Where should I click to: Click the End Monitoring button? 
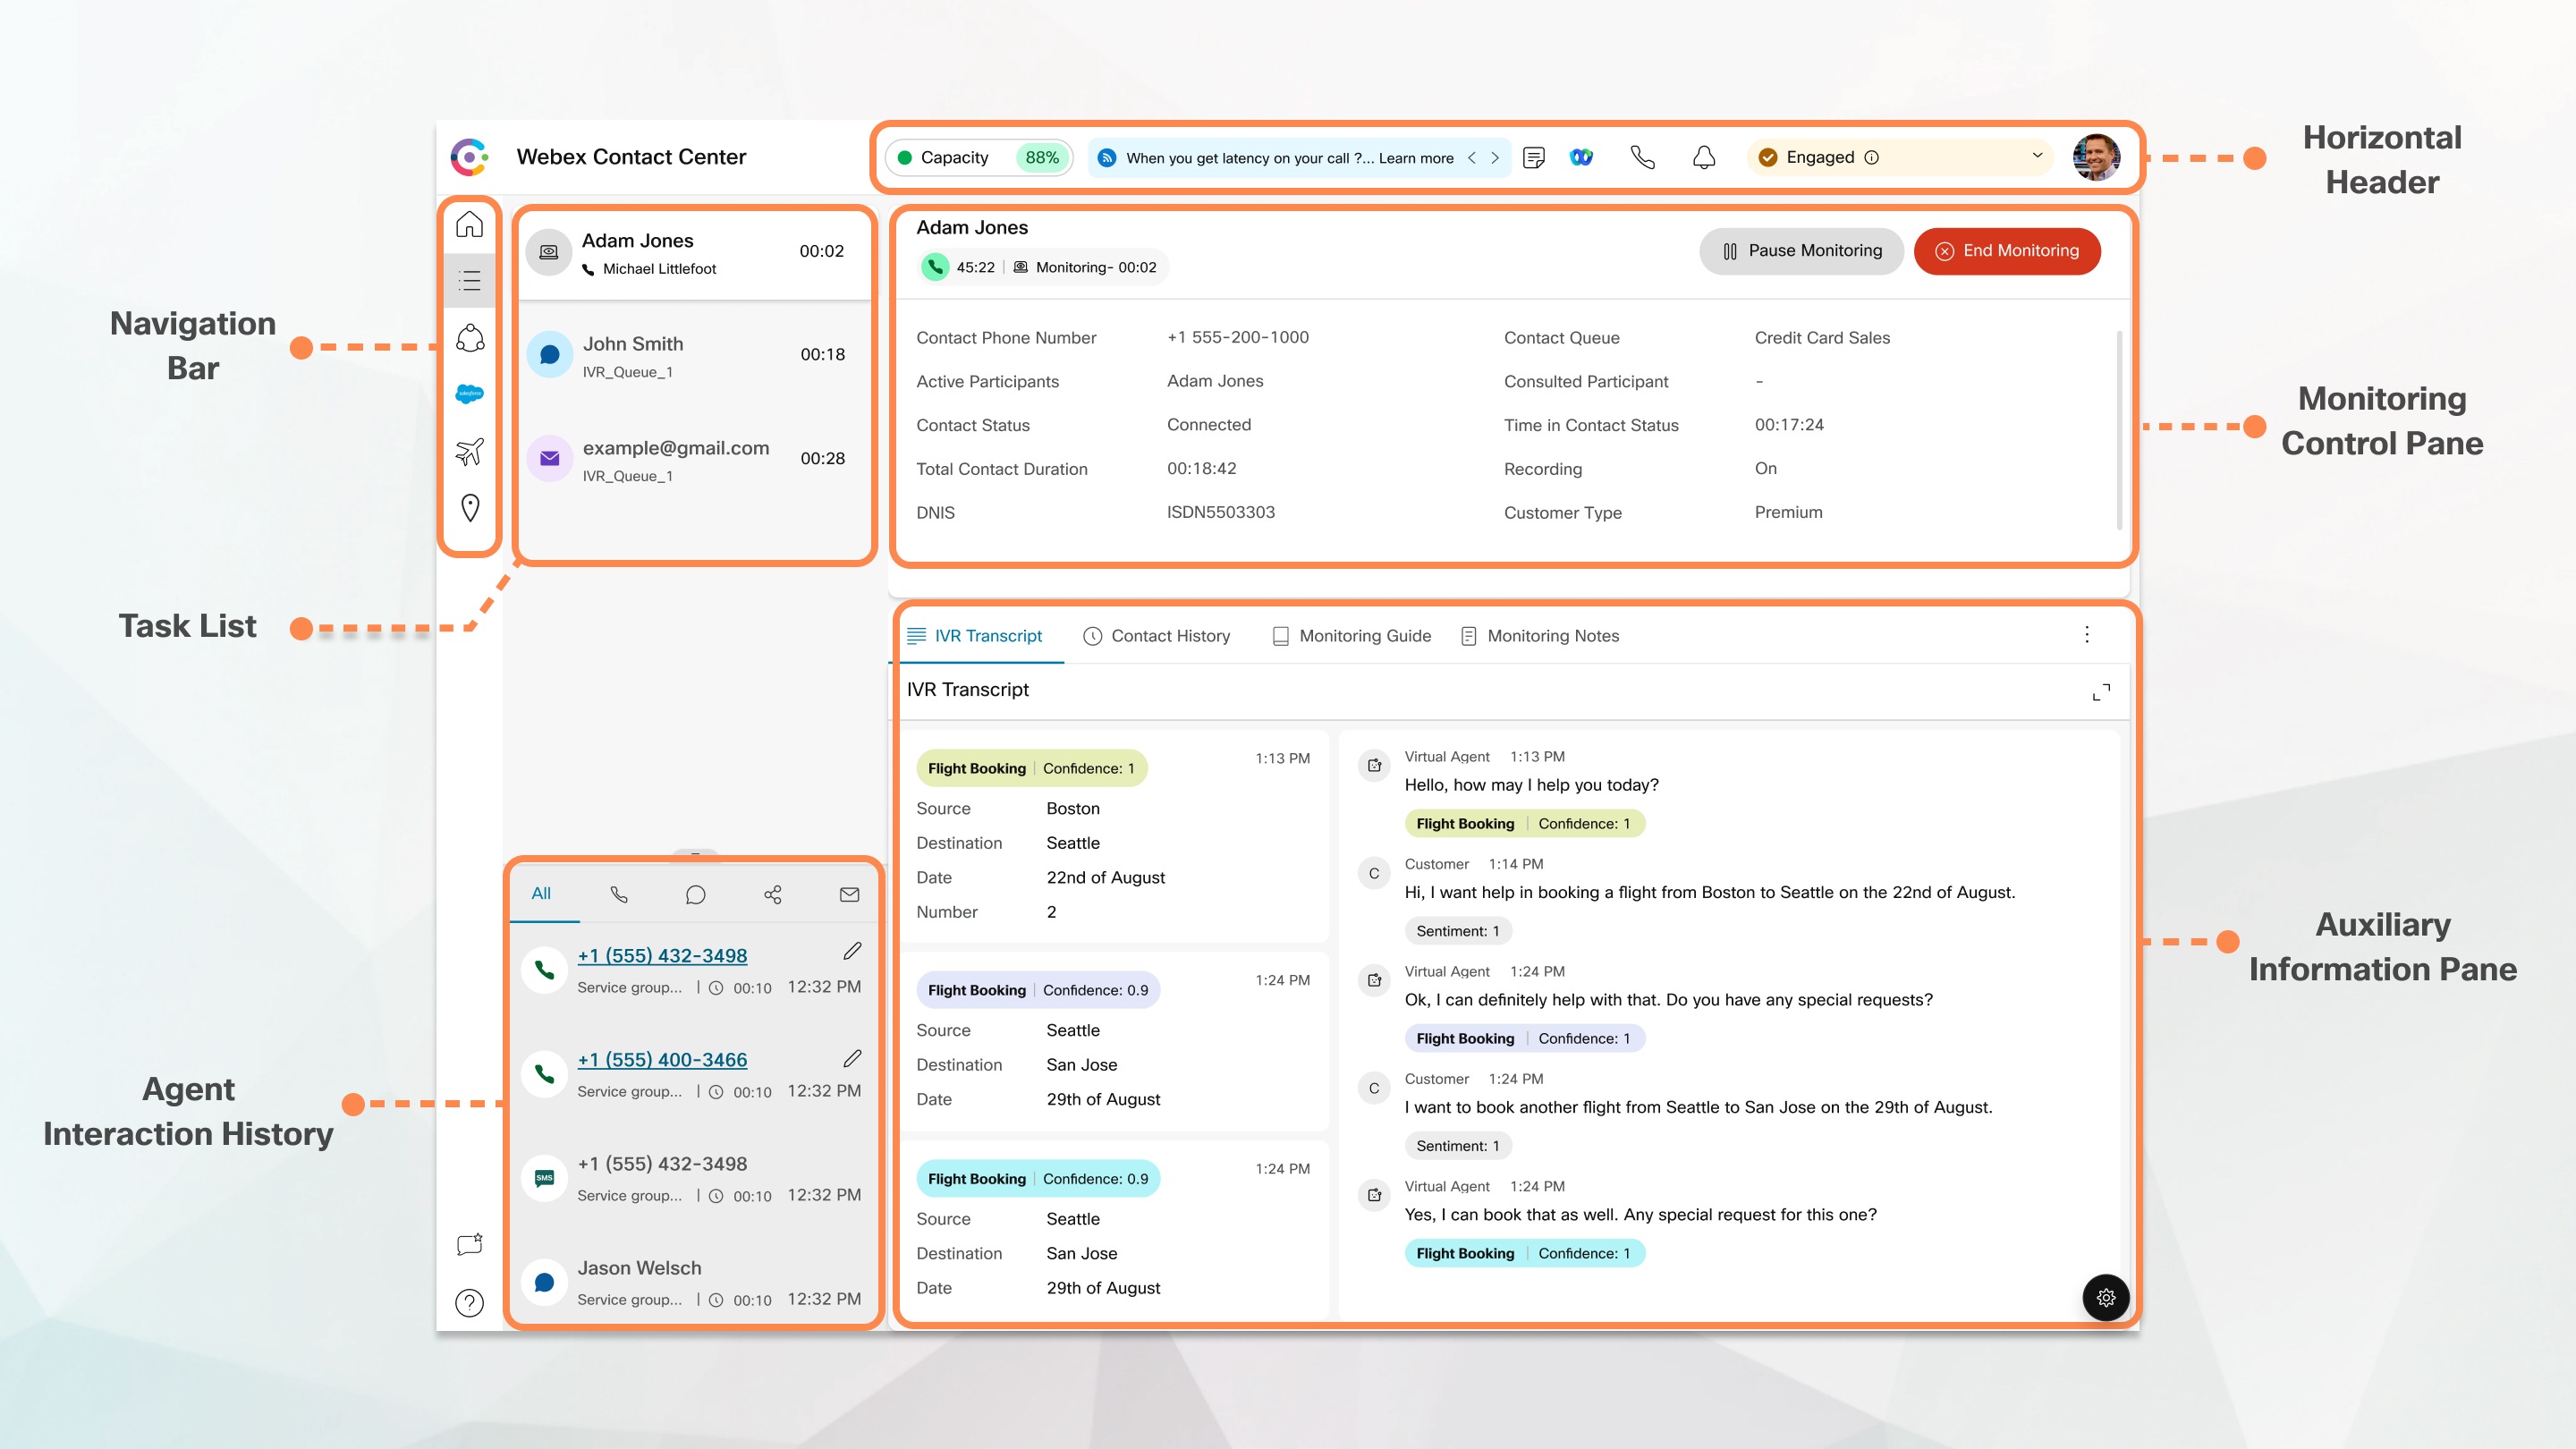pos(2006,251)
